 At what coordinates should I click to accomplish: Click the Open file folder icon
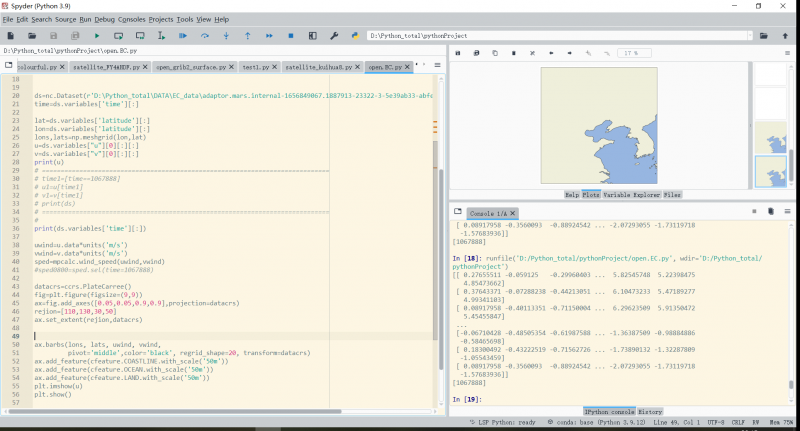coord(31,36)
